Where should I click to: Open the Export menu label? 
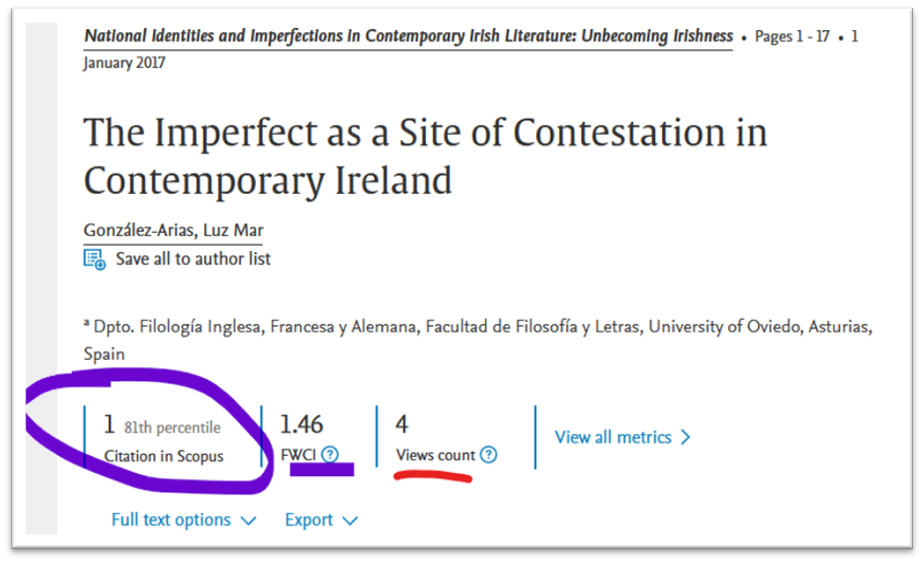point(308,520)
